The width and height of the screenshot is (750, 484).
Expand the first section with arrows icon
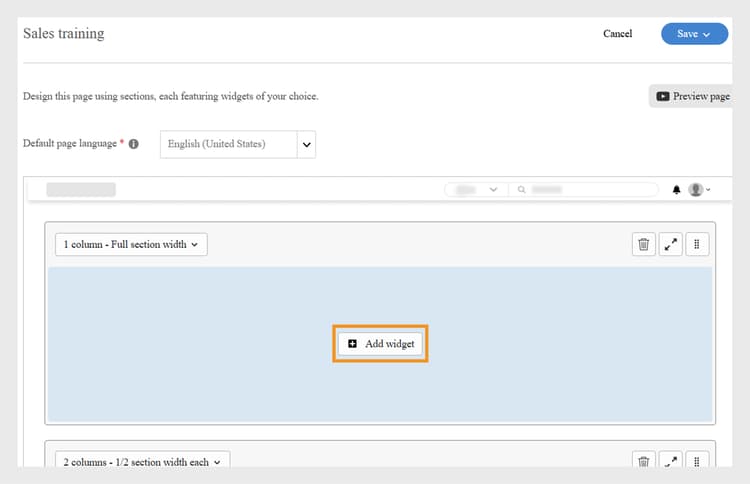pyautogui.click(x=670, y=244)
